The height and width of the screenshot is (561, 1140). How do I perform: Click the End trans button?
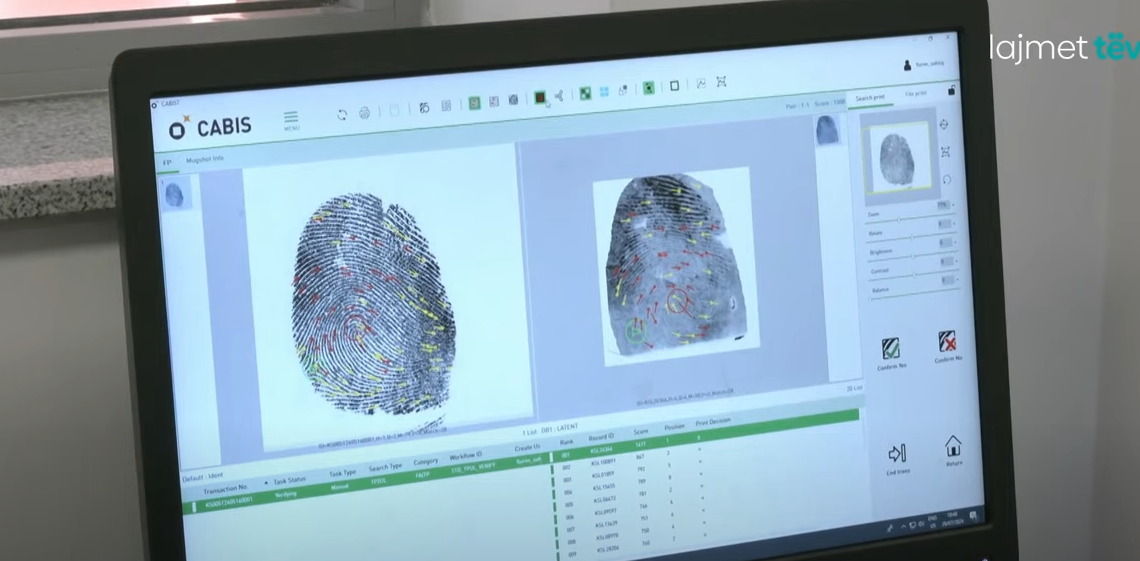click(x=897, y=459)
